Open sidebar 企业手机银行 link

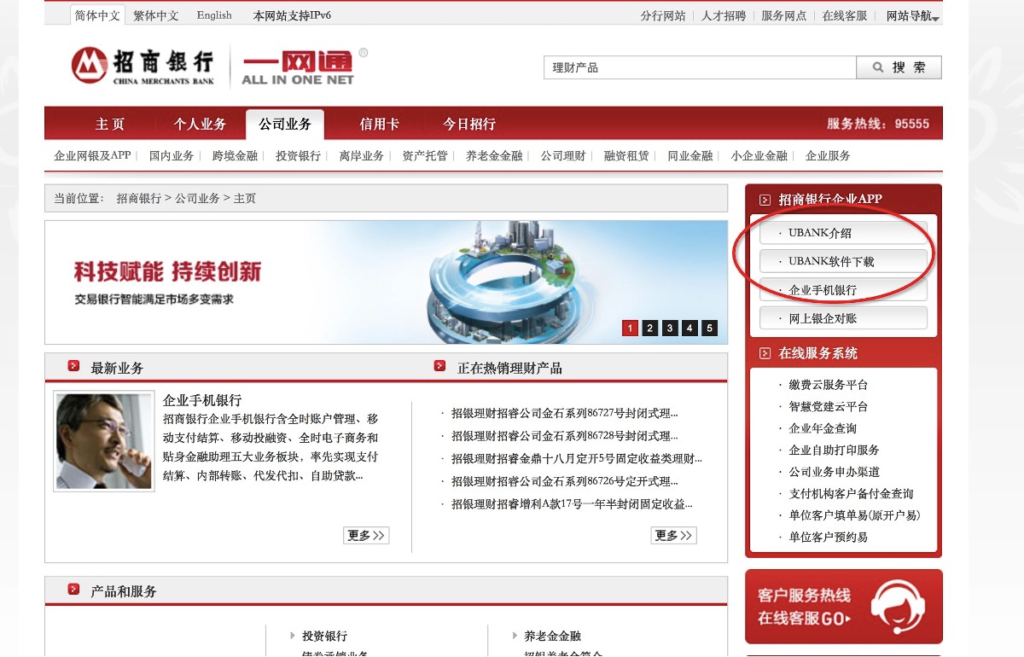tap(843, 290)
